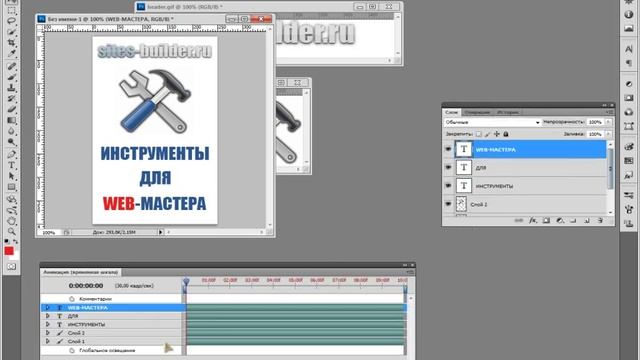Open document status info arrow menu
The height and width of the screenshot is (360, 640).
[x=160, y=232]
